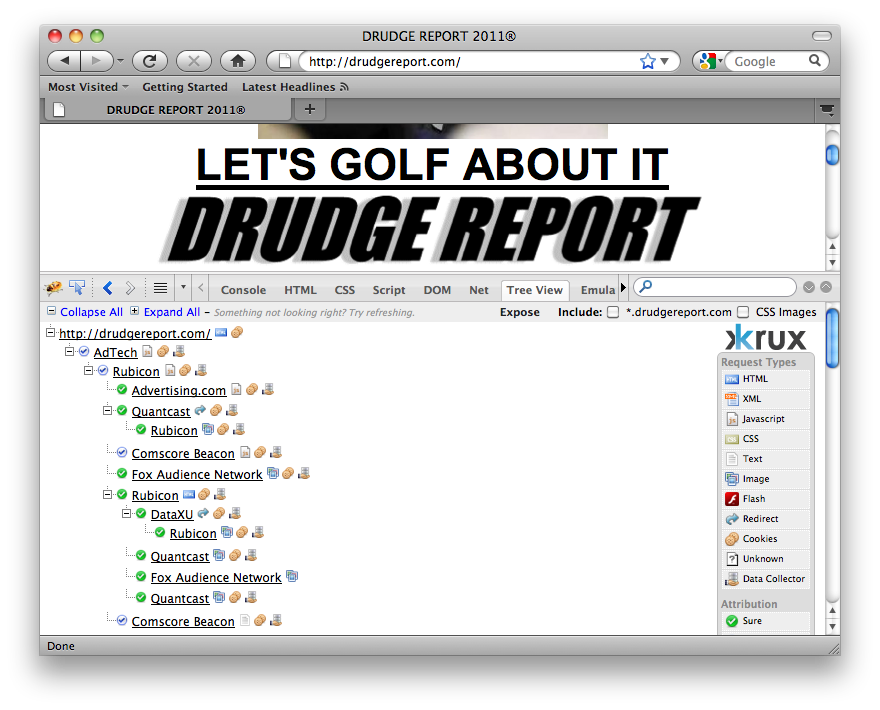
Task: Switch to the Script tab
Action: pos(389,290)
